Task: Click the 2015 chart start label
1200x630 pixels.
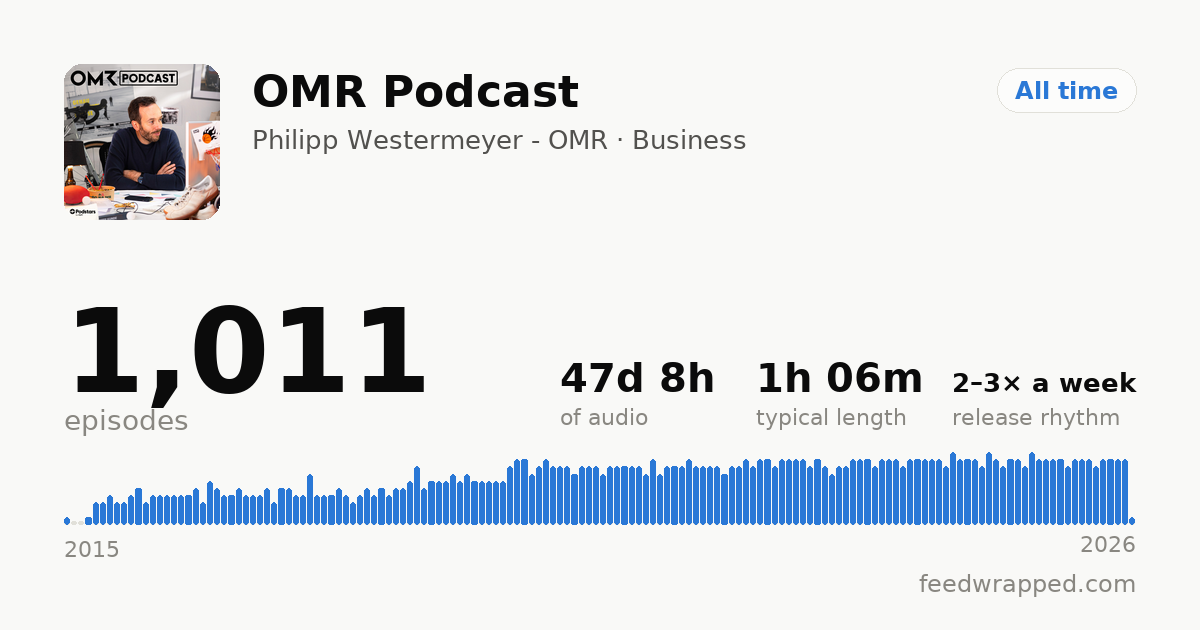Action: click(92, 550)
